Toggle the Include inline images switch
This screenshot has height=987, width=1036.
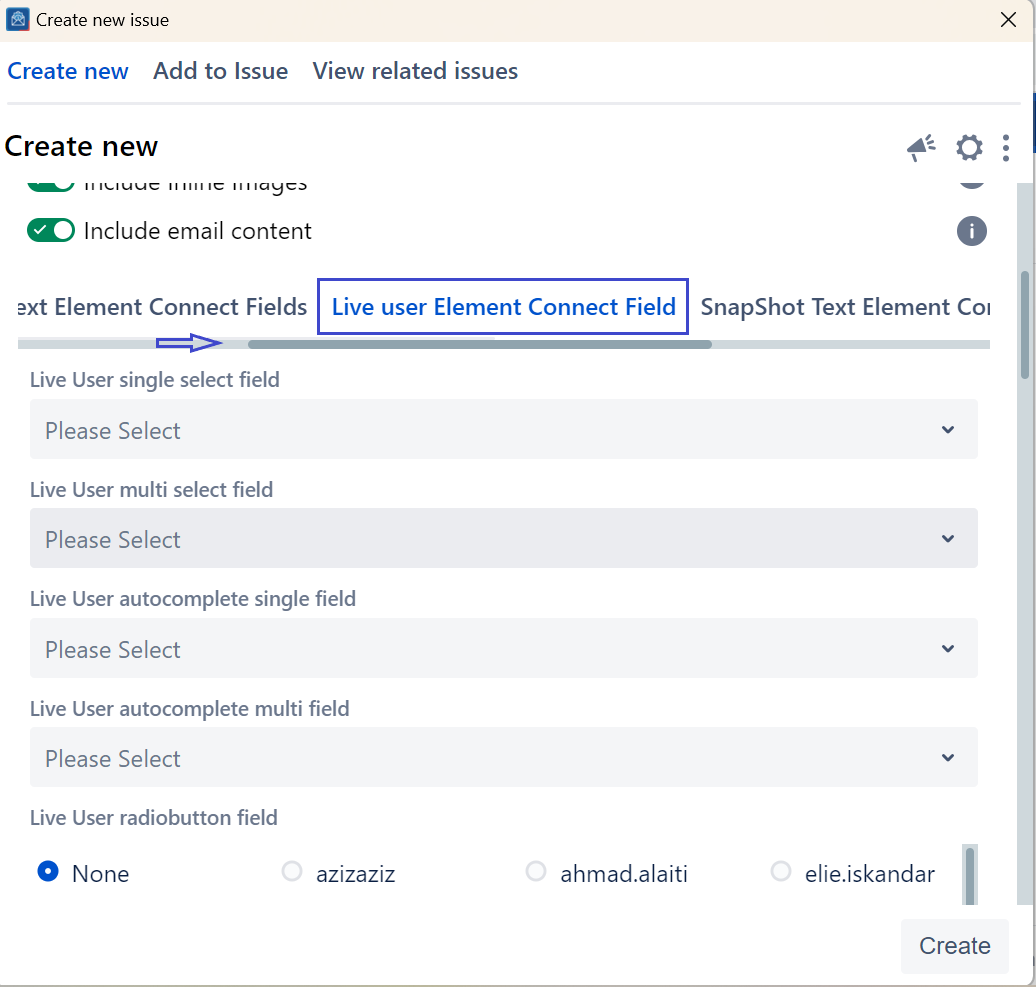pos(51,185)
